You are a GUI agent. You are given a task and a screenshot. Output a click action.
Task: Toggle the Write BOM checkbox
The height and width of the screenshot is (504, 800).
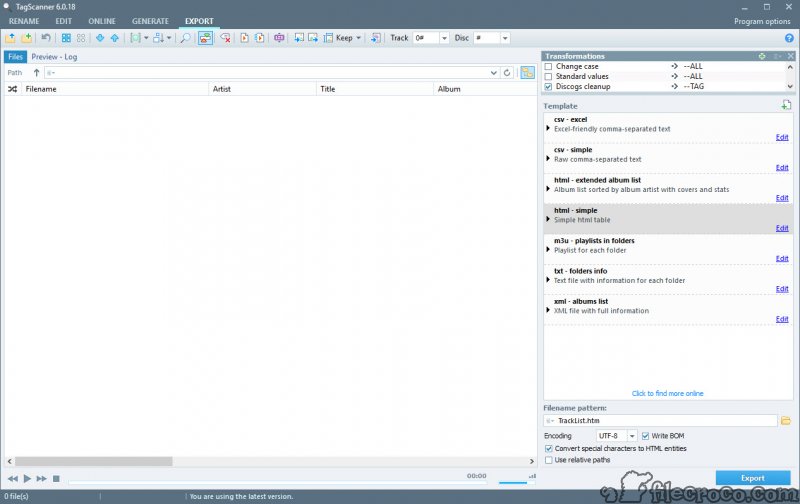point(646,436)
